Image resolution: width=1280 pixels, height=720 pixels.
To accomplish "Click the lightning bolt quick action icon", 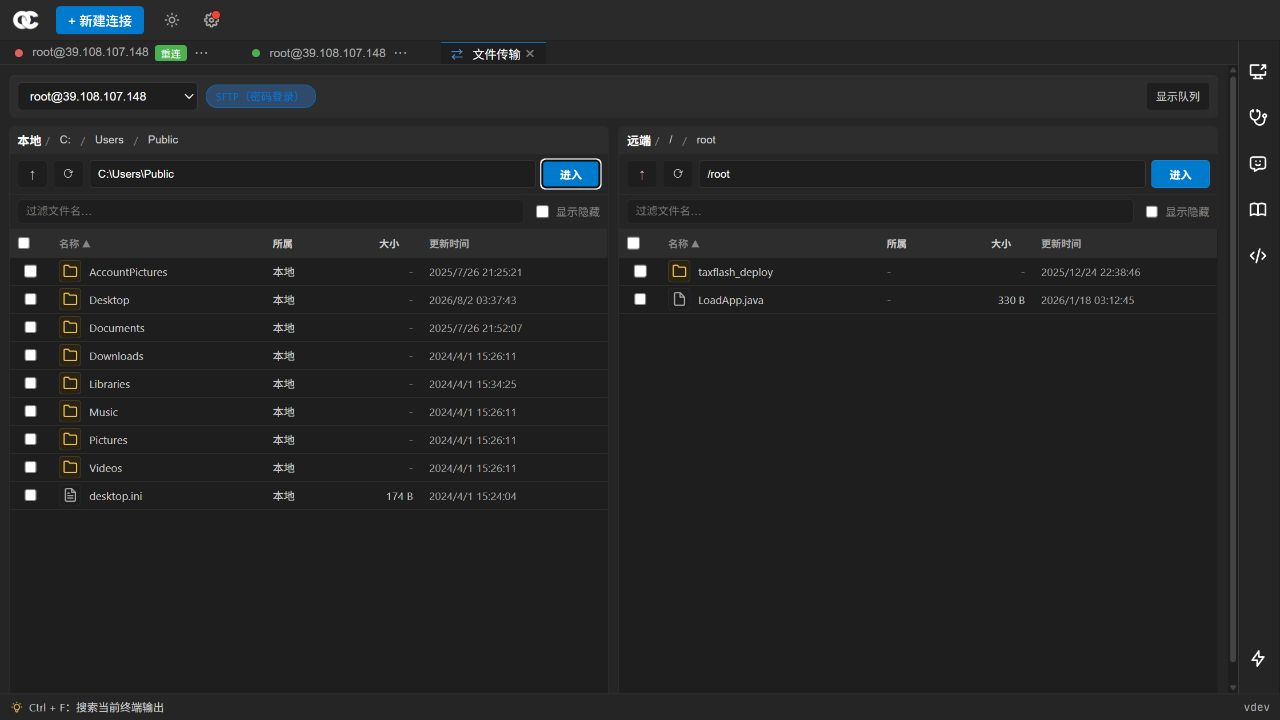I will click(x=1258, y=659).
